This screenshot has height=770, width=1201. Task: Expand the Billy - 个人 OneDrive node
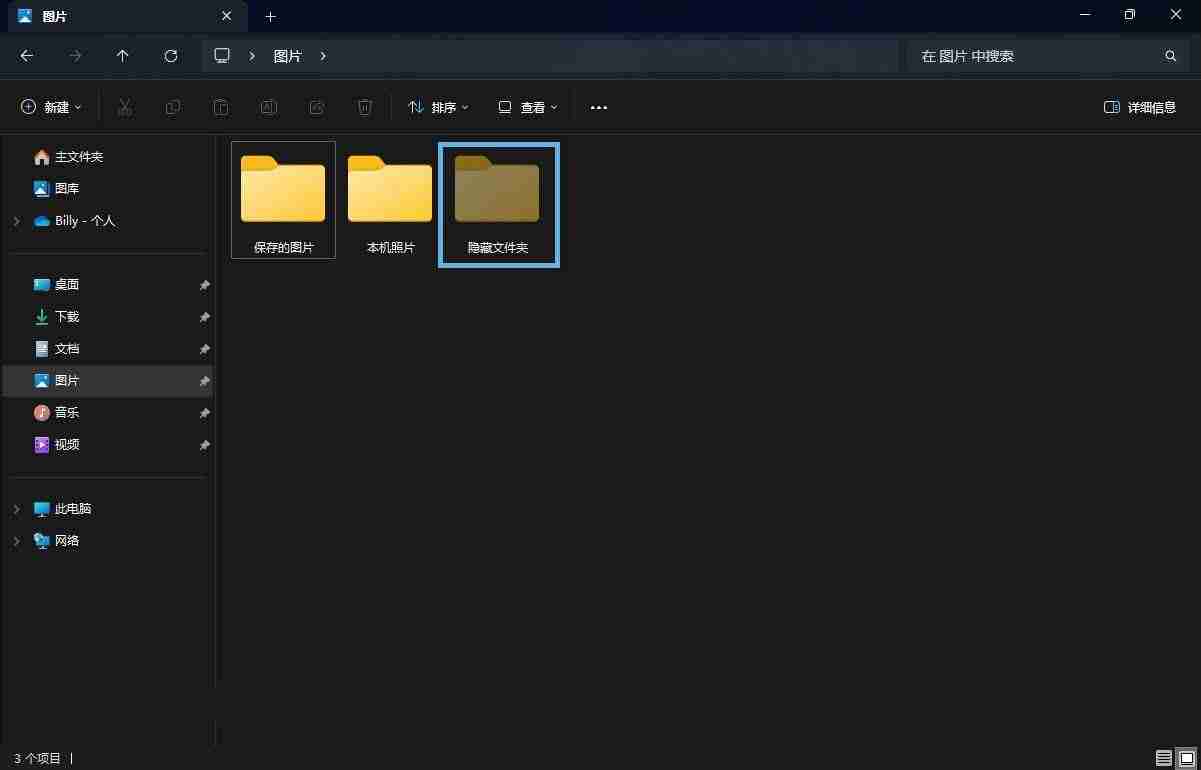pos(16,221)
